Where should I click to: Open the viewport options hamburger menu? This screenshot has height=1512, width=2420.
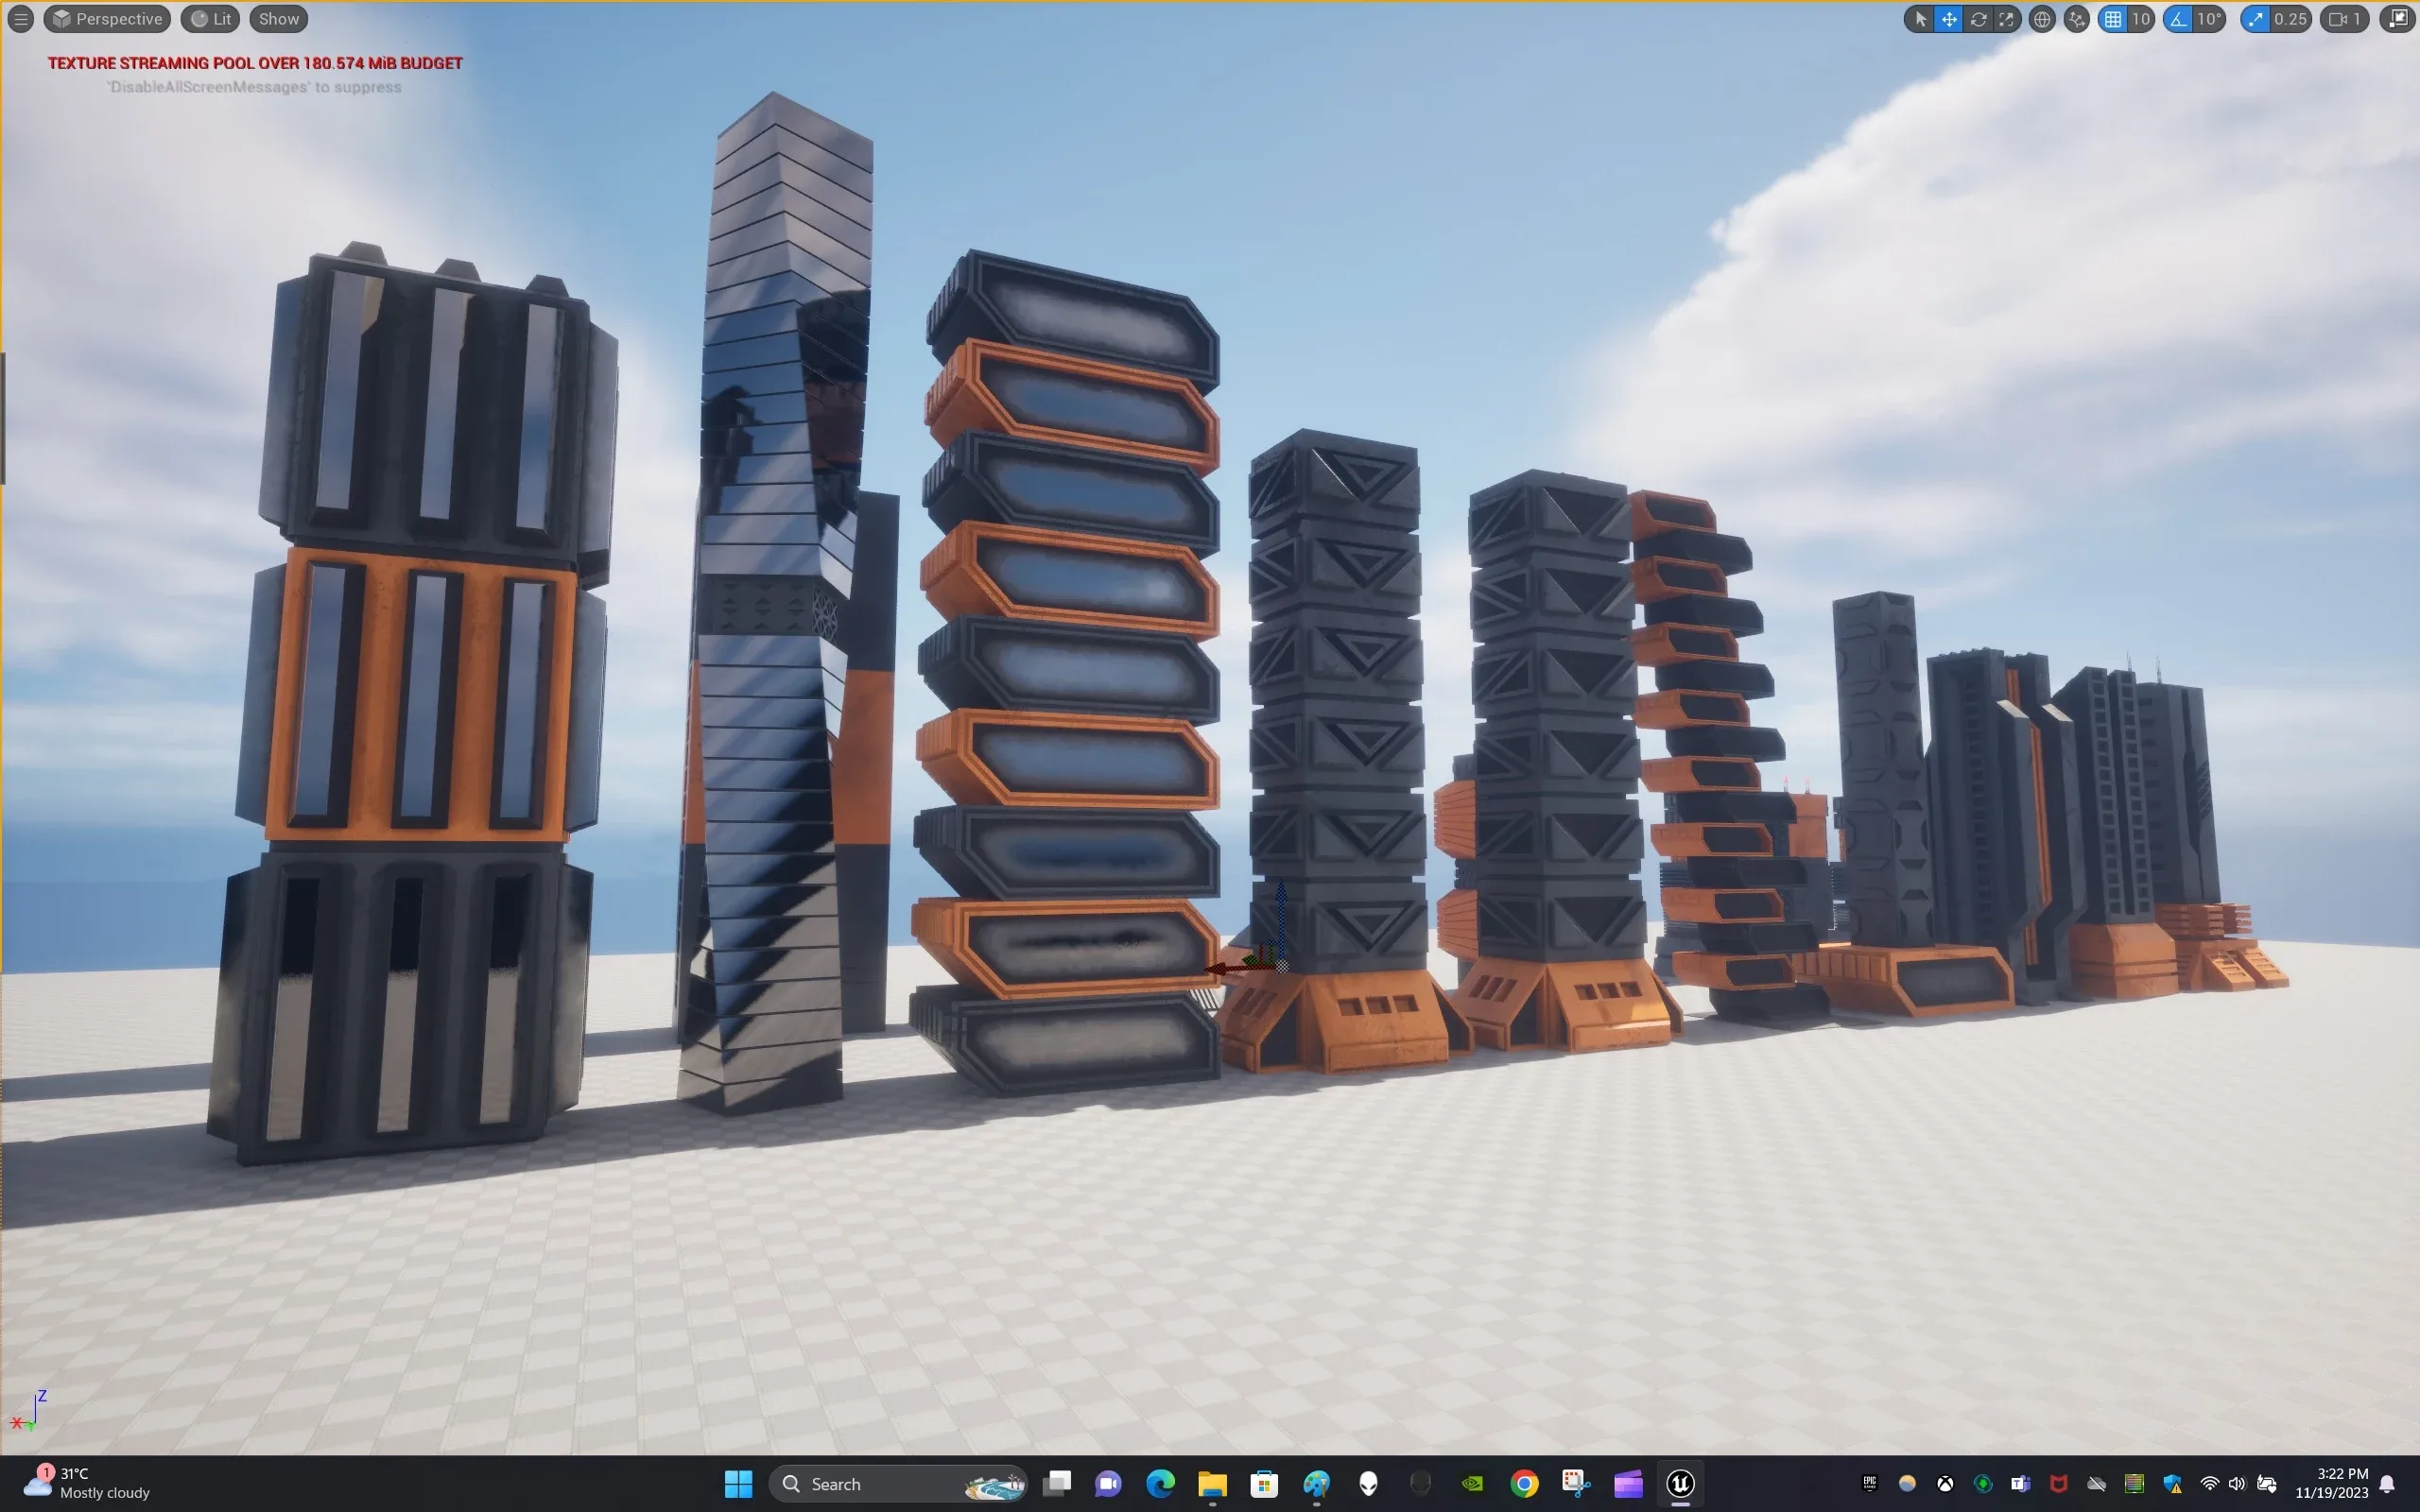(x=20, y=18)
